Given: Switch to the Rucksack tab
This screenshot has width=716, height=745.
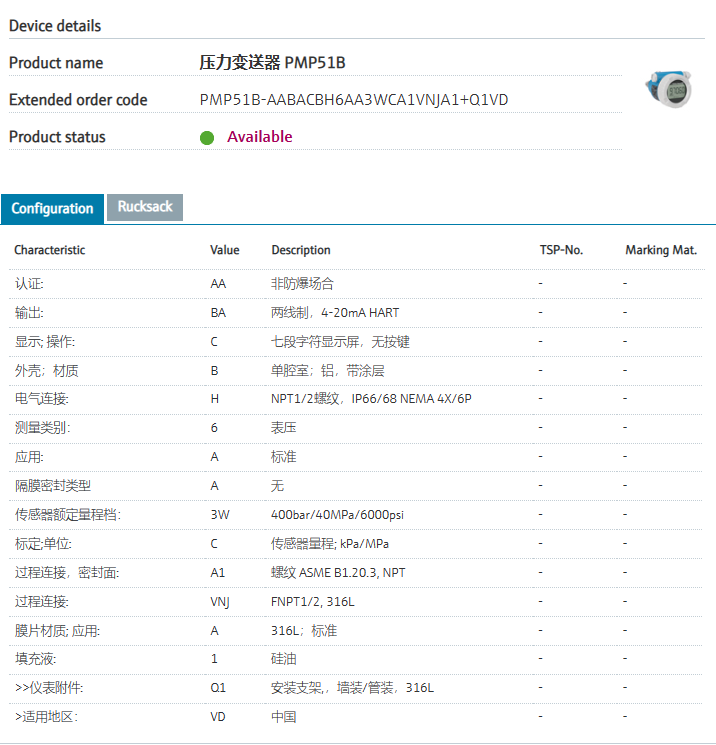Looking at the screenshot, I should (145, 207).
